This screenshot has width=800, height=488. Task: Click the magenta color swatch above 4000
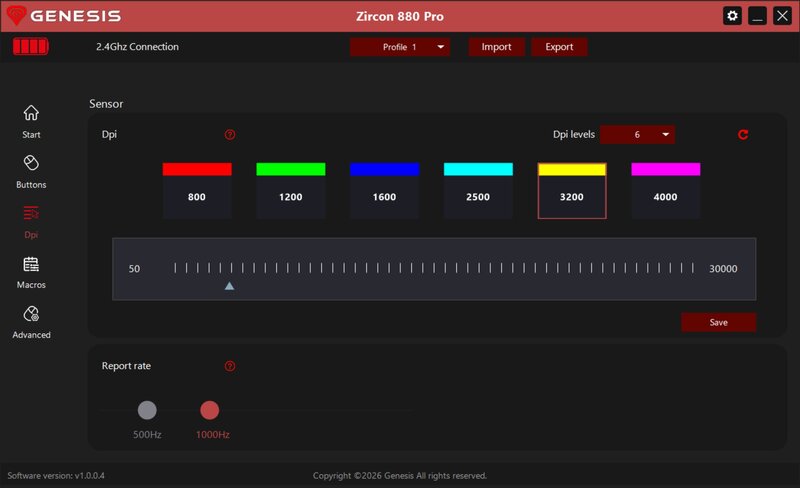tap(666, 169)
